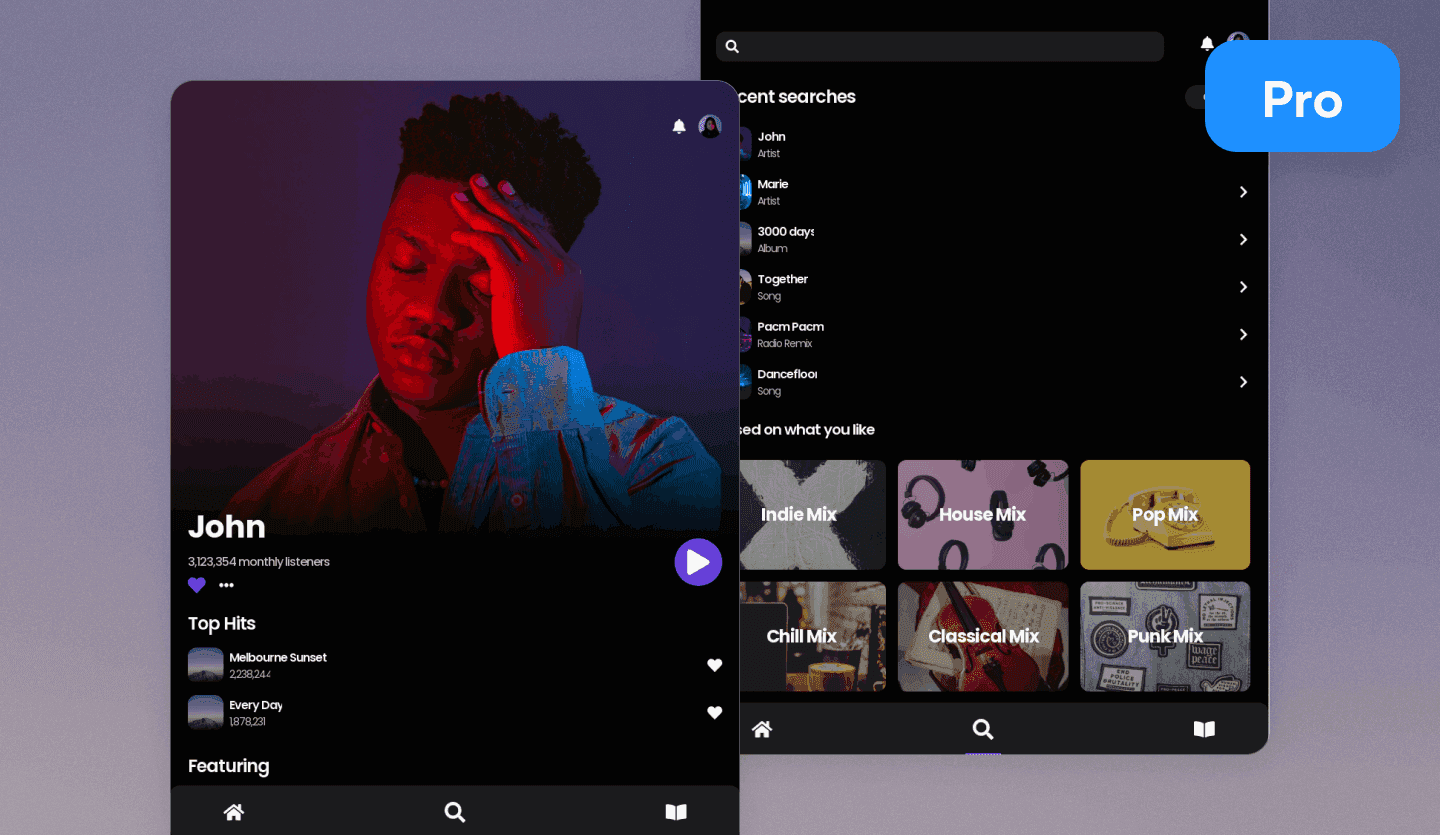Viewport: 1440px width, 835px height.
Task: Click the blue Pro badge
Action: coord(1302,96)
